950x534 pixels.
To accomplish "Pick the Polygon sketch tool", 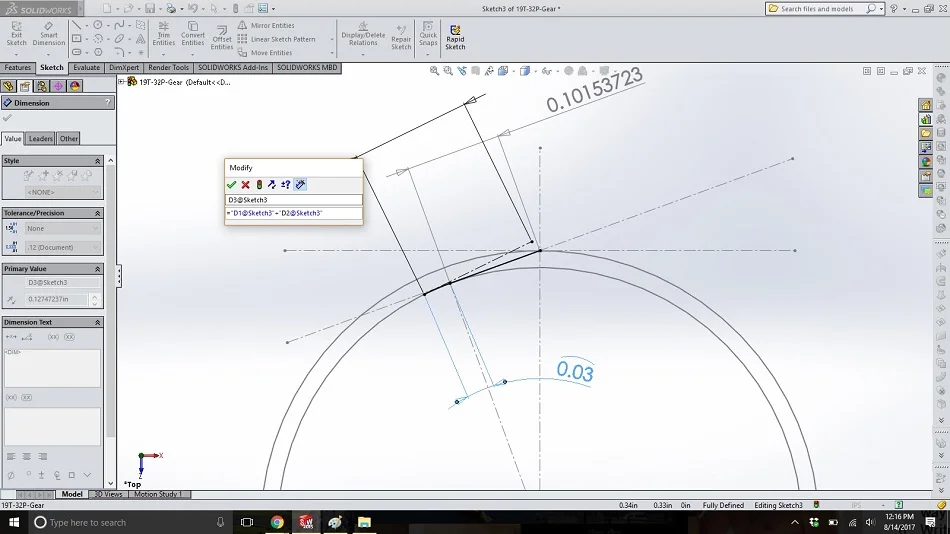I will (x=98, y=52).
